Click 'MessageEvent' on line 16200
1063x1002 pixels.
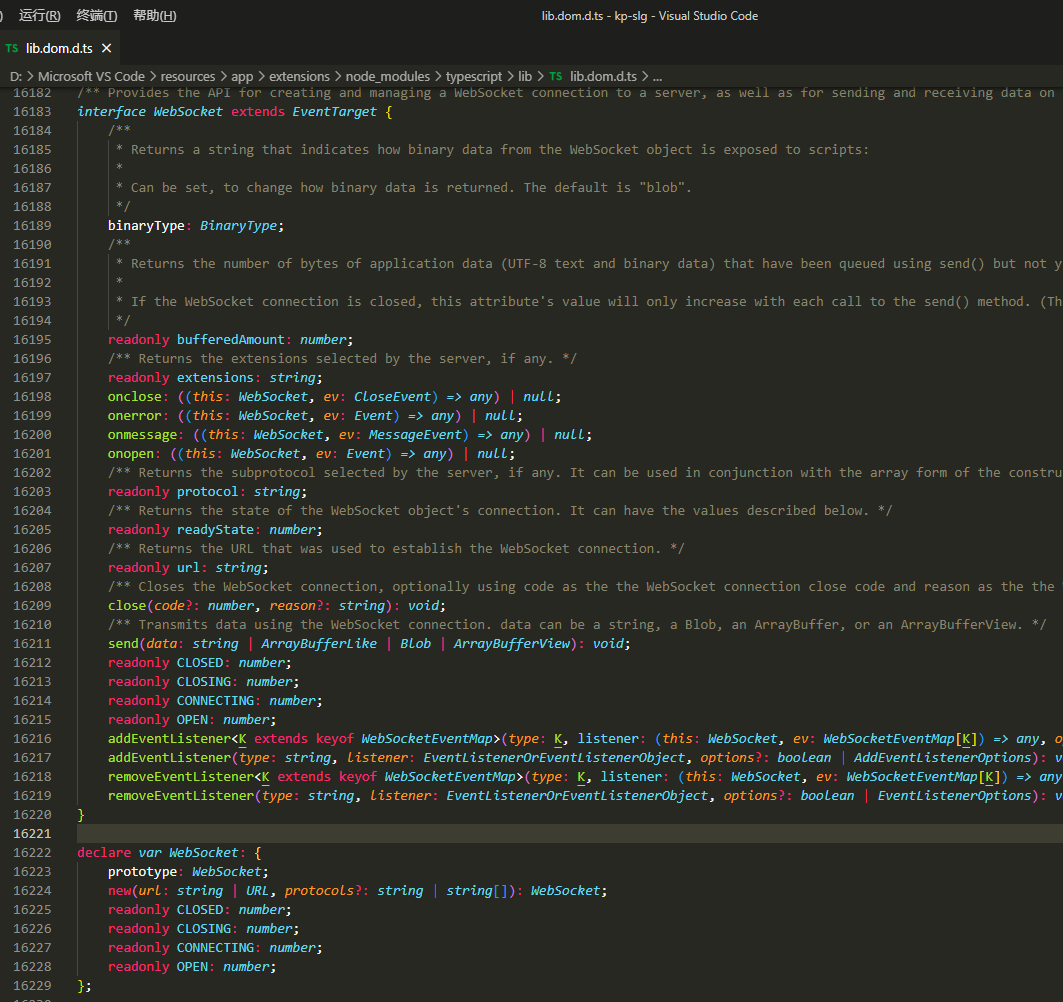(x=415, y=434)
